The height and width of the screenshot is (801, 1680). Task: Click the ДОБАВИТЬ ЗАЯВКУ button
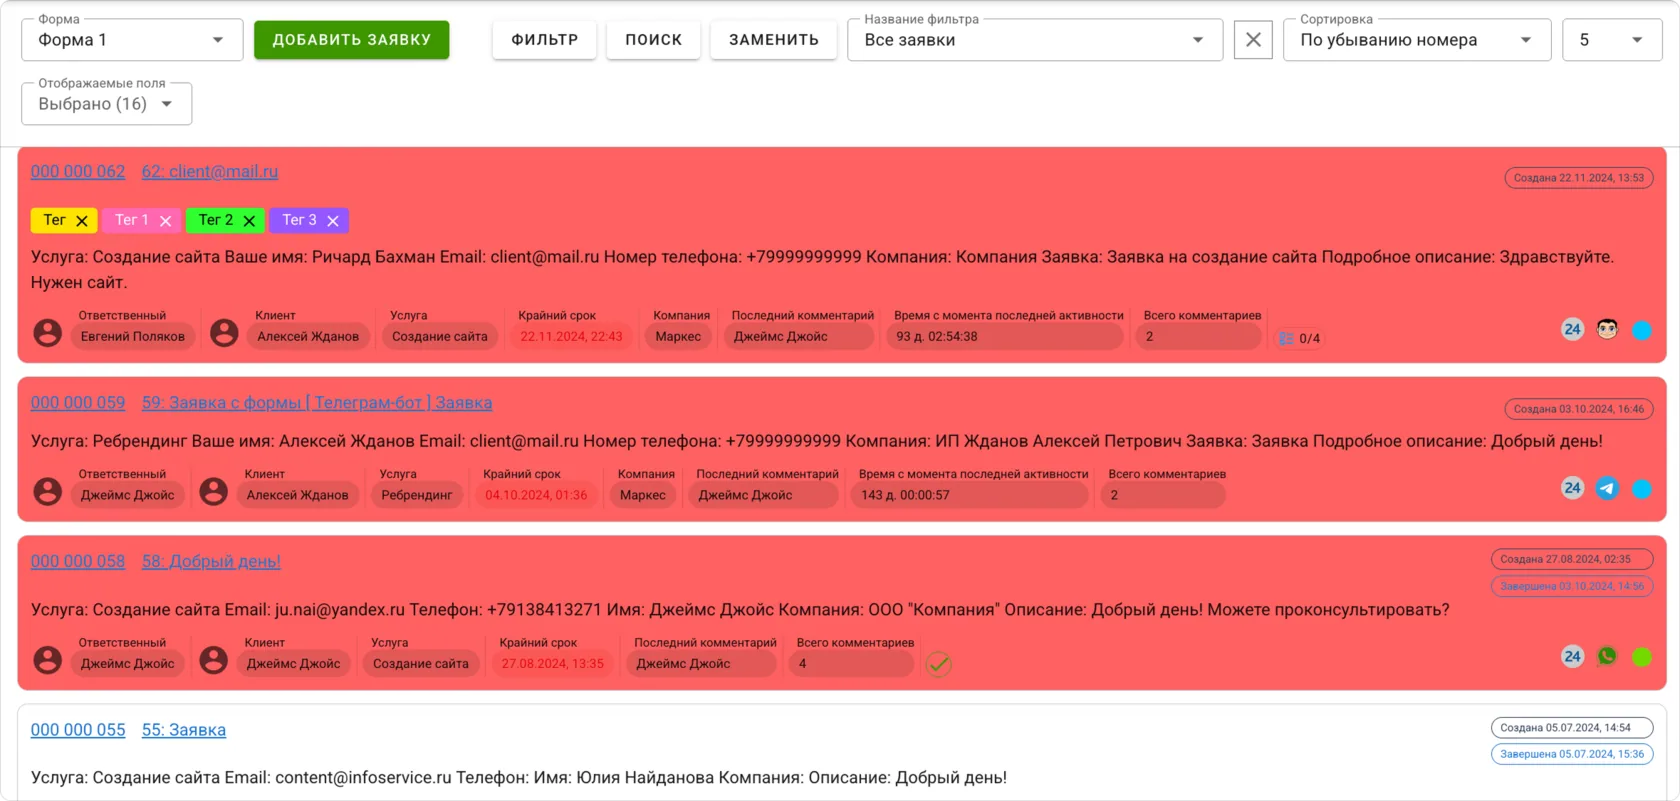point(352,40)
